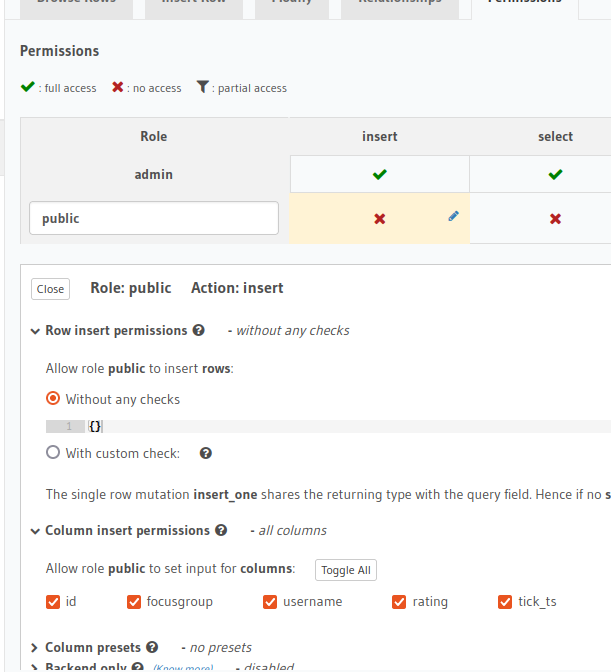
Task: Click the Toggle All button
Action: pos(346,570)
